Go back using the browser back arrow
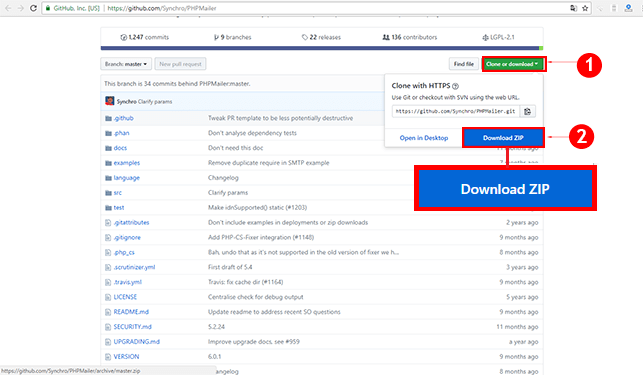The height and width of the screenshot is (375, 643). coord(8,8)
